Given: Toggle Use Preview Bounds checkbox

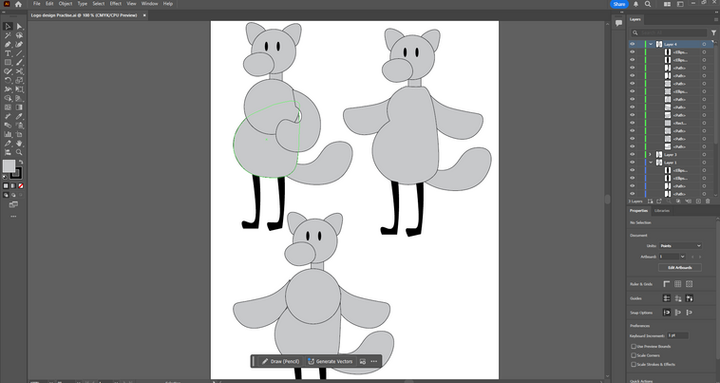Looking at the screenshot, I should point(634,347).
